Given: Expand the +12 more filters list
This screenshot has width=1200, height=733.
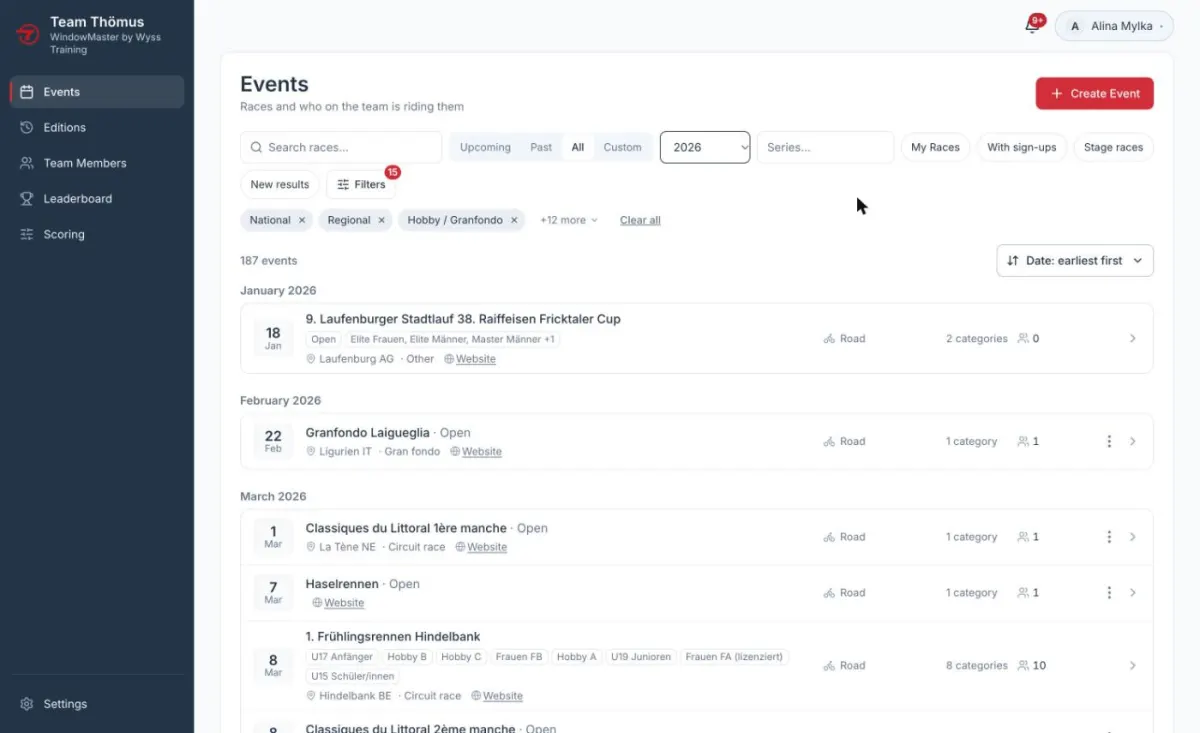Looking at the screenshot, I should coord(568,220).
